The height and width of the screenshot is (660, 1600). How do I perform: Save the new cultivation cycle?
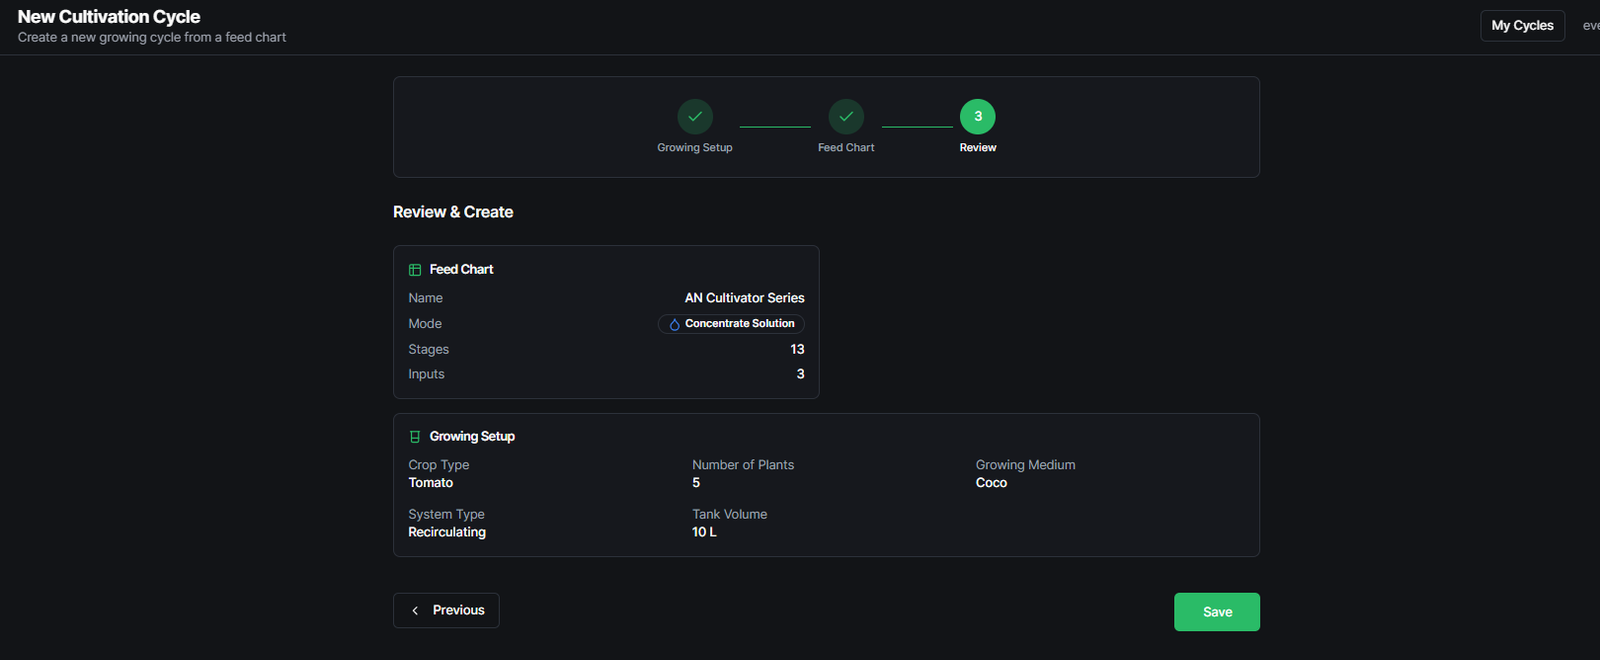point(1217,612)
